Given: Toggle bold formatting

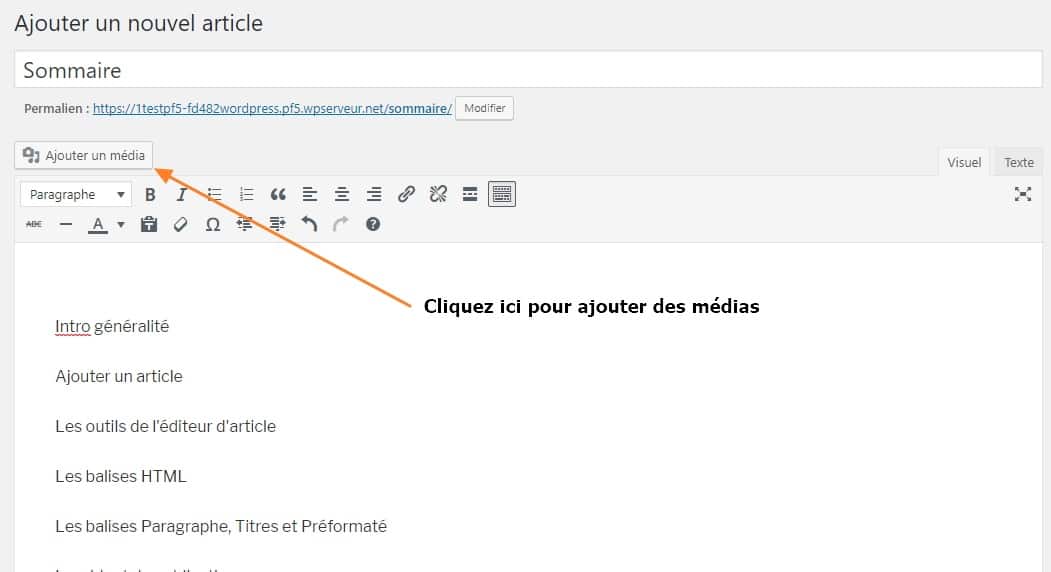Looking at the screenshot, I should (150, 194).
